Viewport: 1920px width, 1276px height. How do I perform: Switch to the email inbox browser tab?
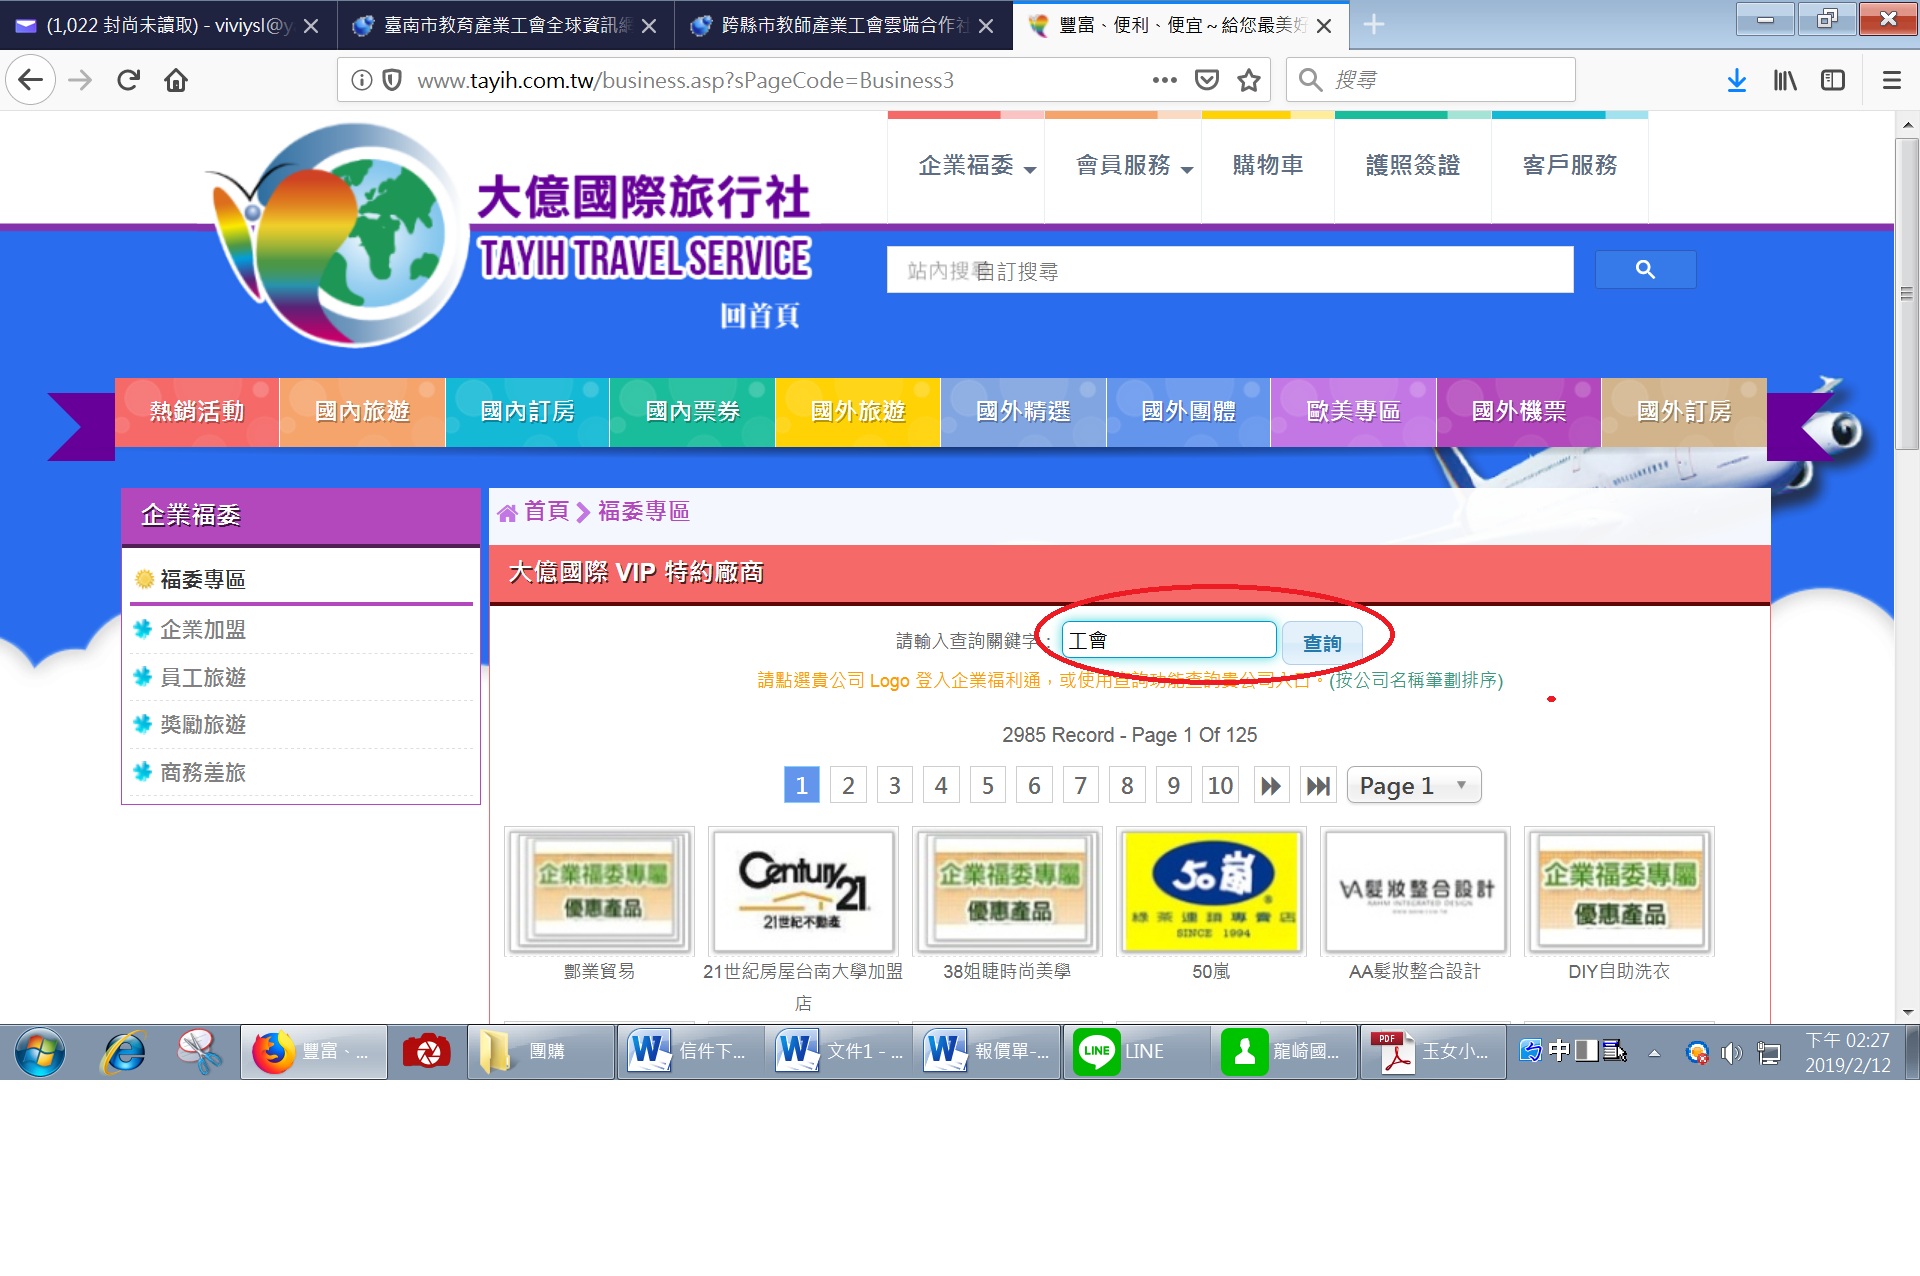pyautogui.click(x=168, y=25)
